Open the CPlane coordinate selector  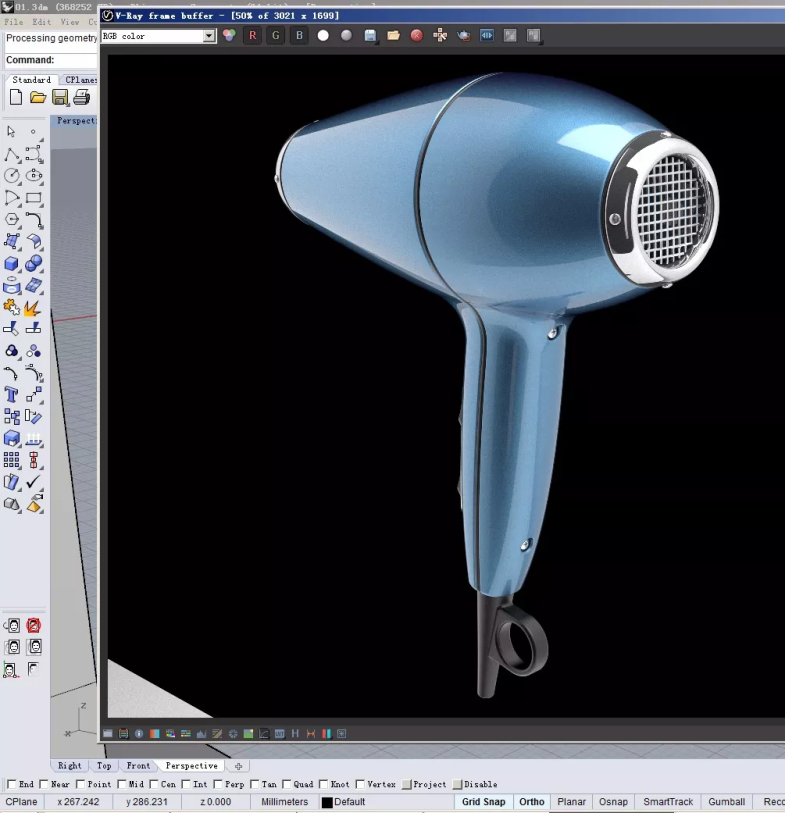(22, 802)
